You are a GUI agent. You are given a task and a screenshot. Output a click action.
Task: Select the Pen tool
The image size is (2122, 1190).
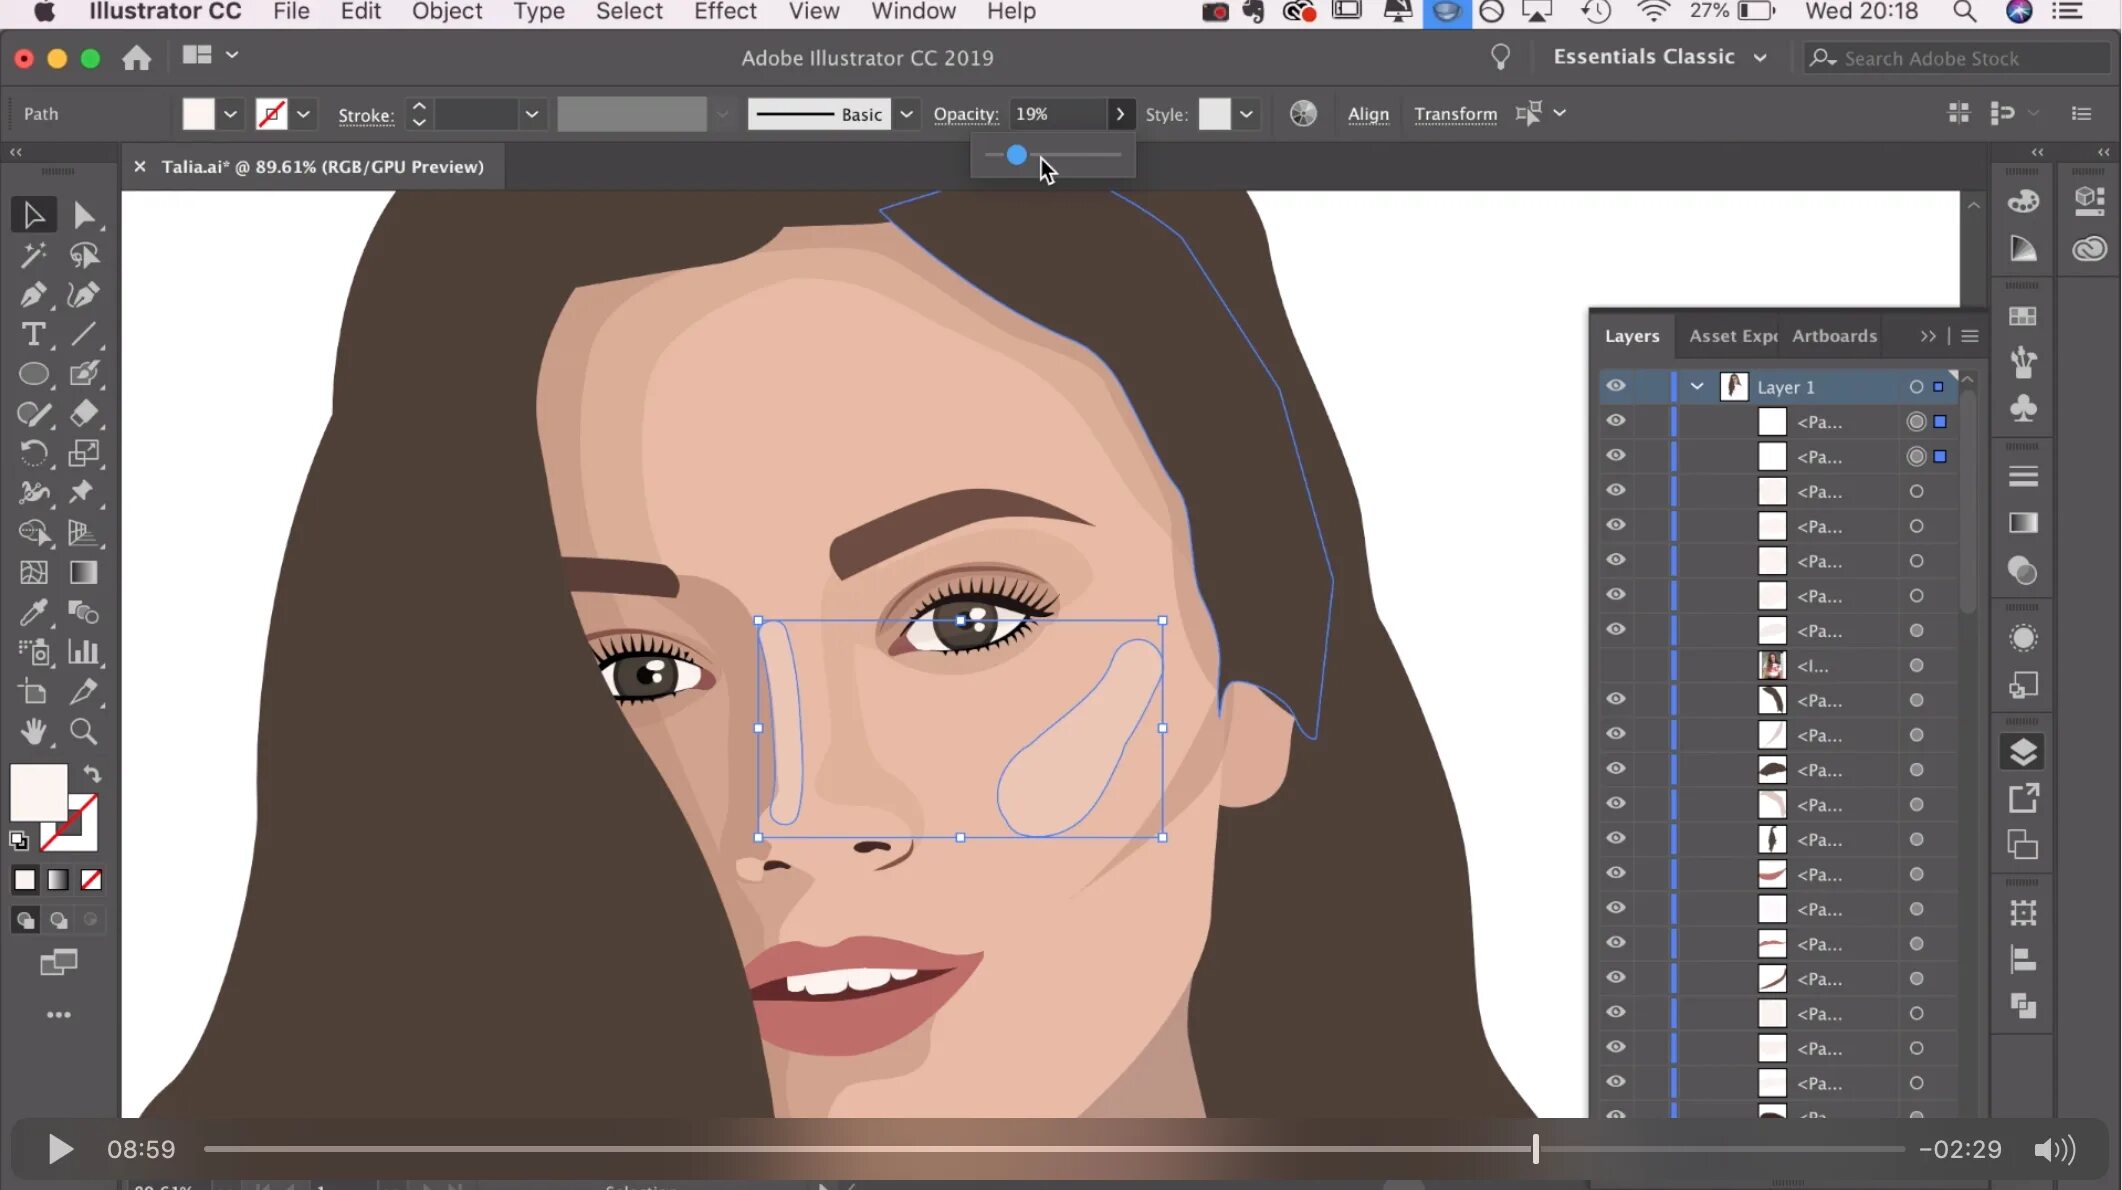[x=32, y=295]
